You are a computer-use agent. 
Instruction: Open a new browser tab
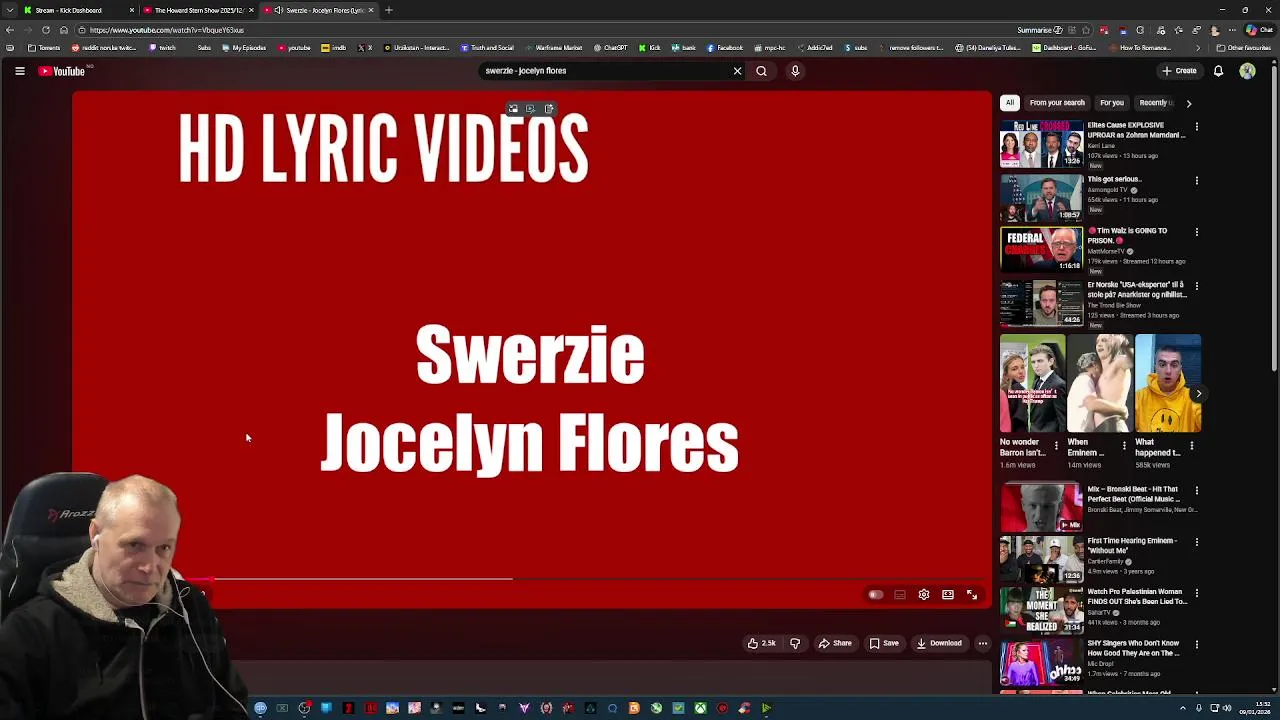tap(389, 10)
